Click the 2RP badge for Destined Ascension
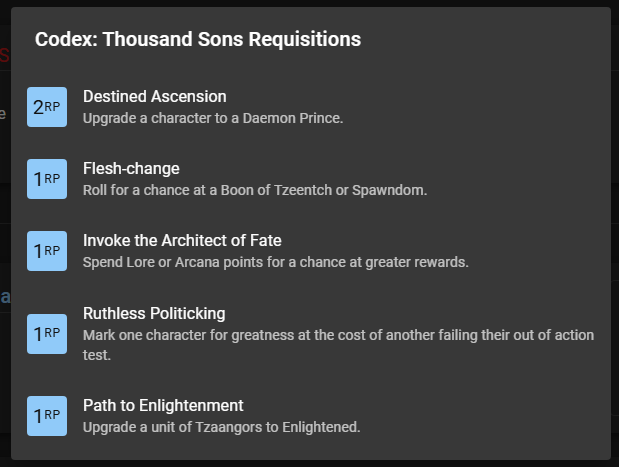619x467 pixels. (x=47, y=107)
